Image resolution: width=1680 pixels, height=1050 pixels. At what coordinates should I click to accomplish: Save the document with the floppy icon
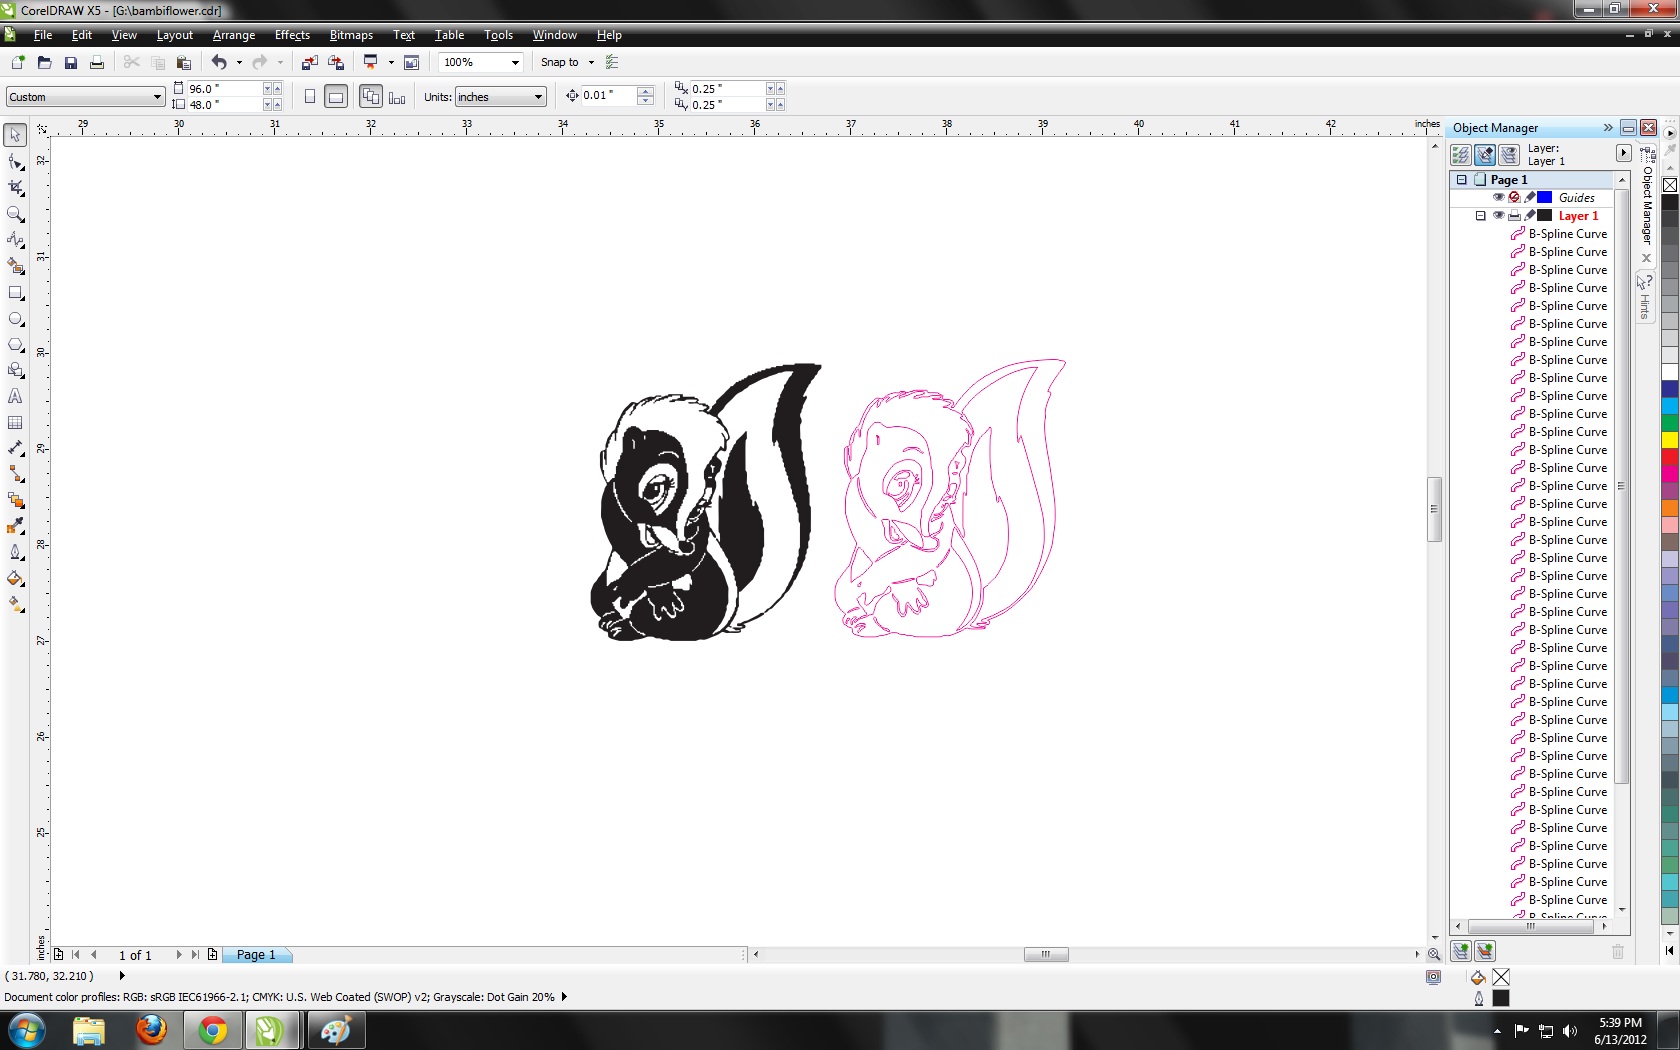click(71, 62)
